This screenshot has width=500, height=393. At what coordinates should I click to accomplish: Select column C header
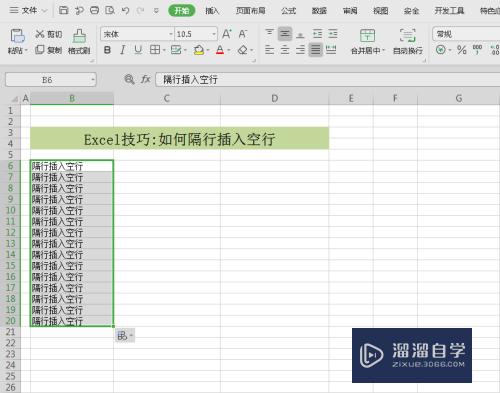click(167, 99)
